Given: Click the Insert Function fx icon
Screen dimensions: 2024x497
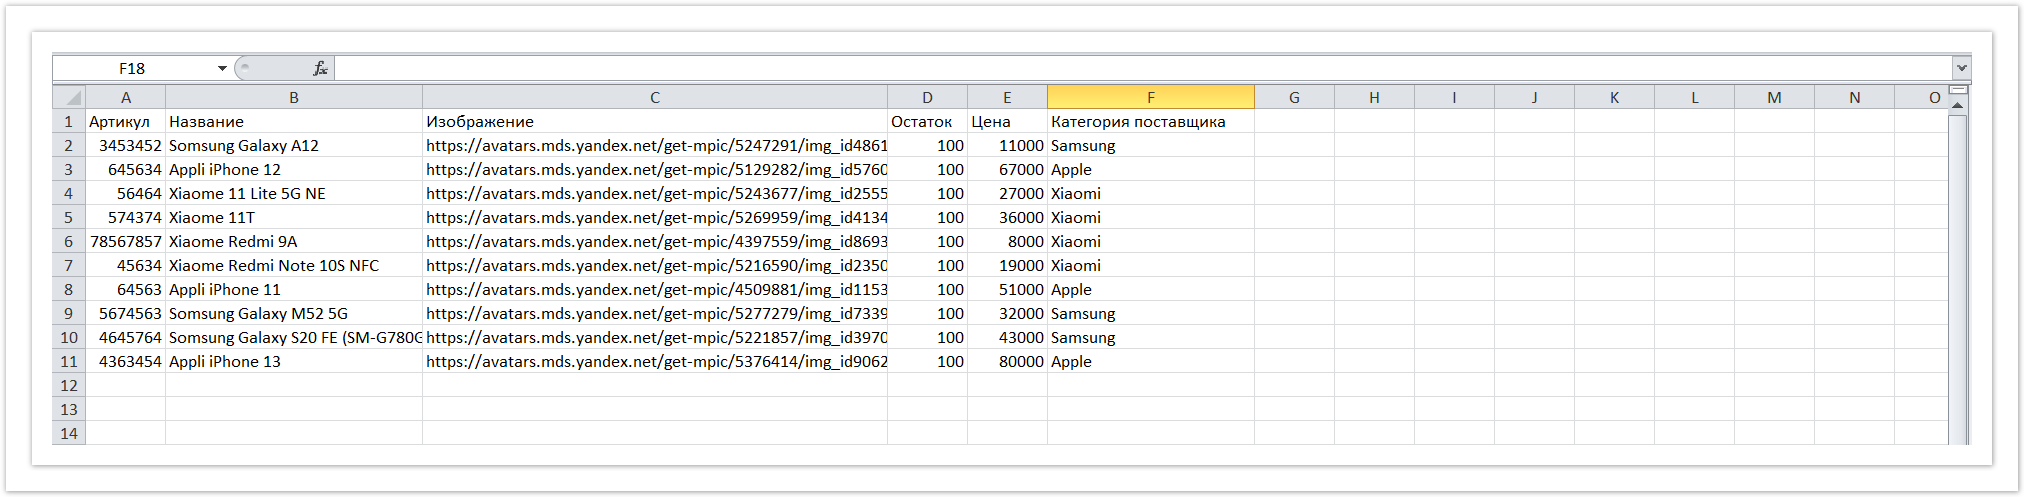Looking at the screenshot, I should tap(320, 68).
